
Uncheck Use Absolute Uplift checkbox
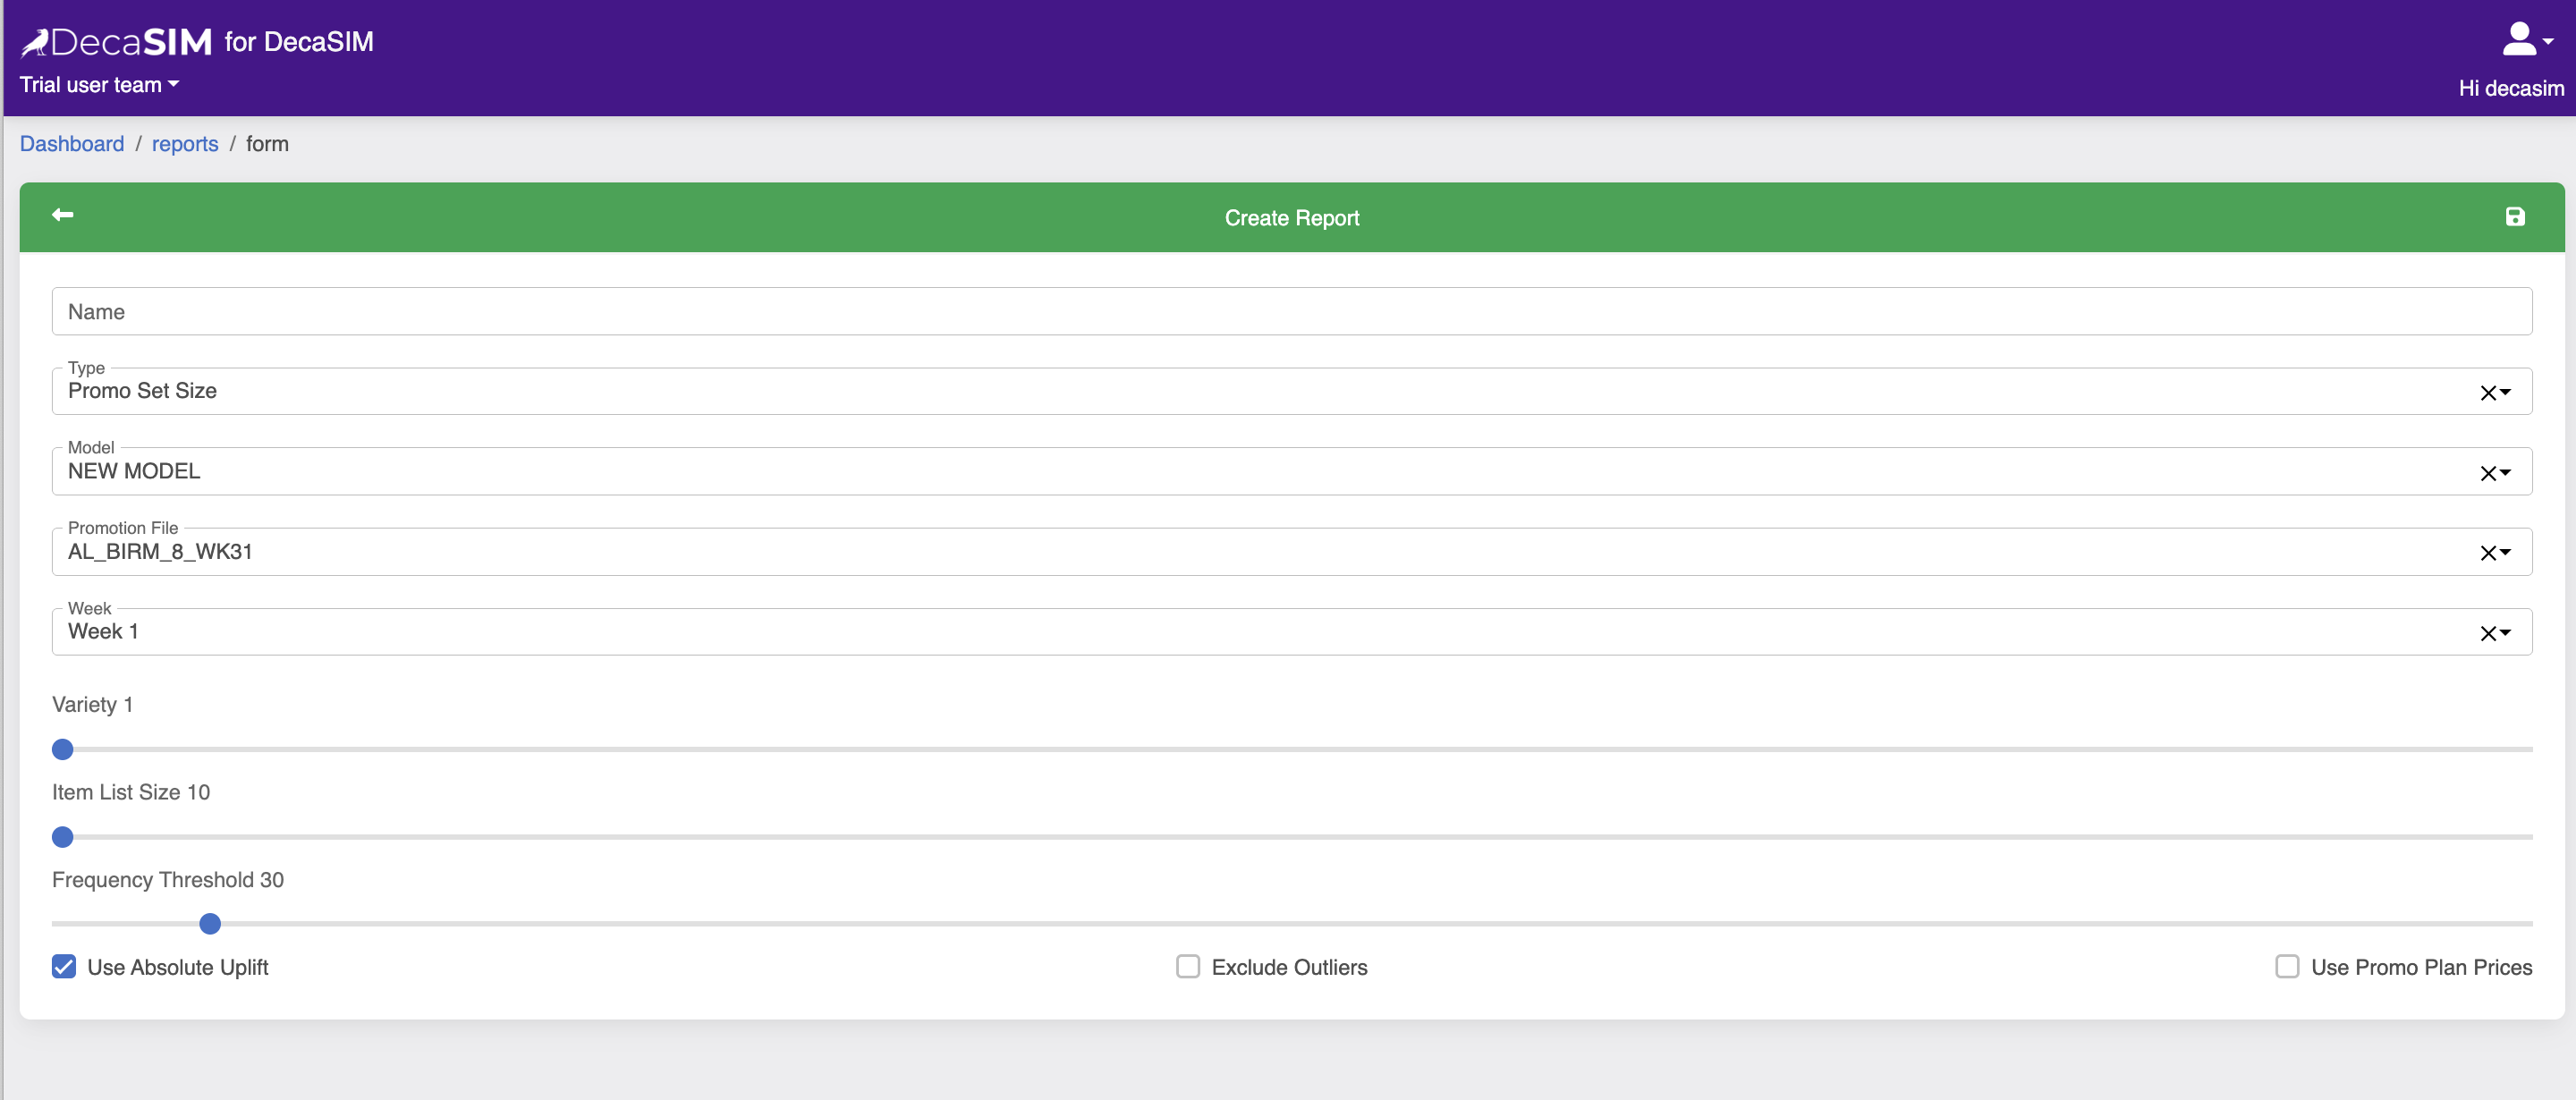click(x=64, y=966)
